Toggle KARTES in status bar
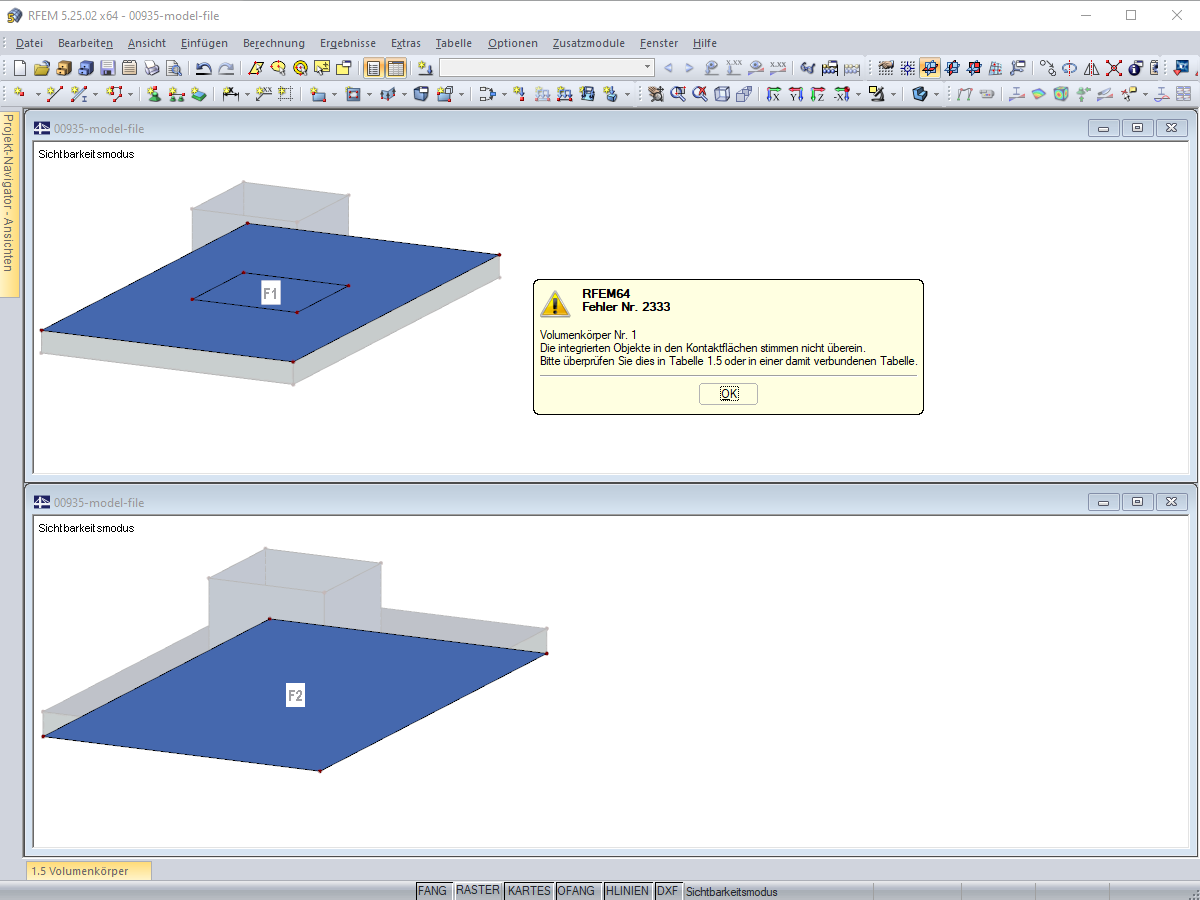Viewport: 1200px width, 900px height. tap(529, 891)
